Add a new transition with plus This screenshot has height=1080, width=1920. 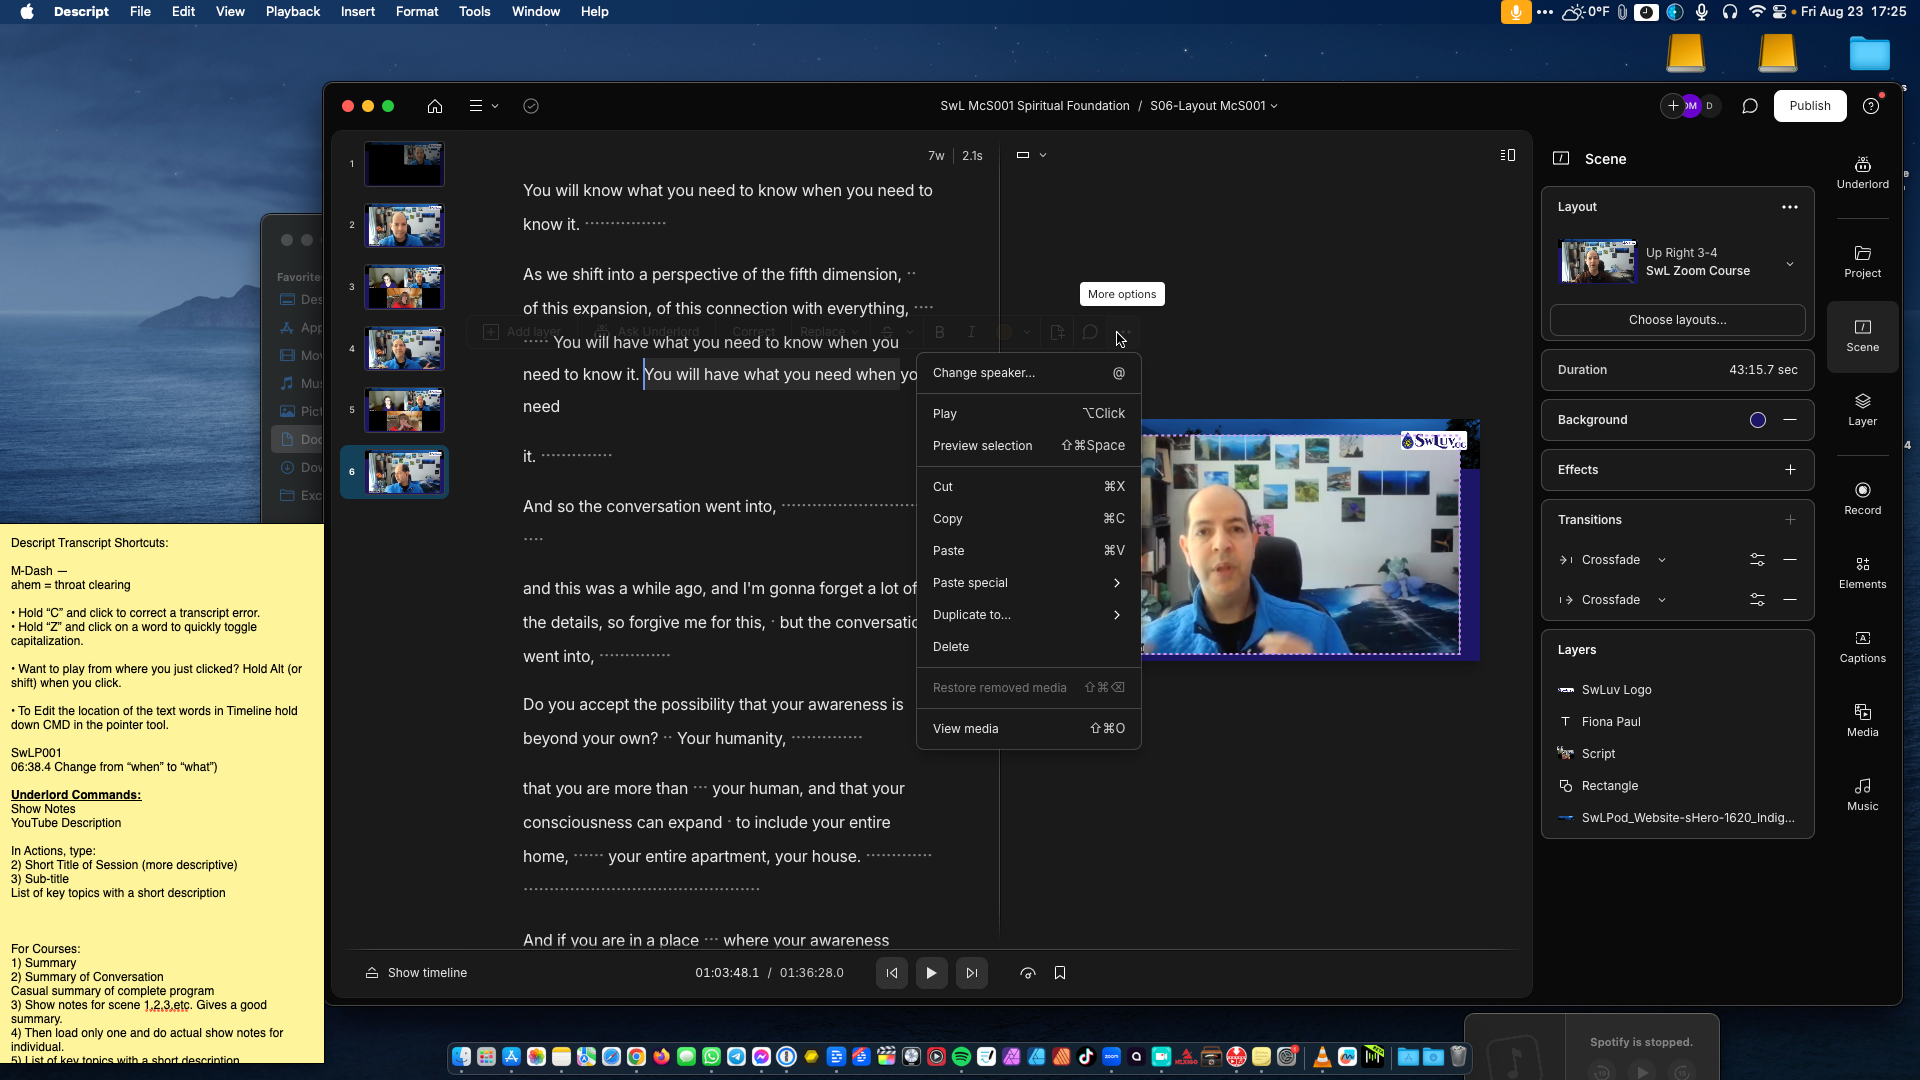point(1790,520)
